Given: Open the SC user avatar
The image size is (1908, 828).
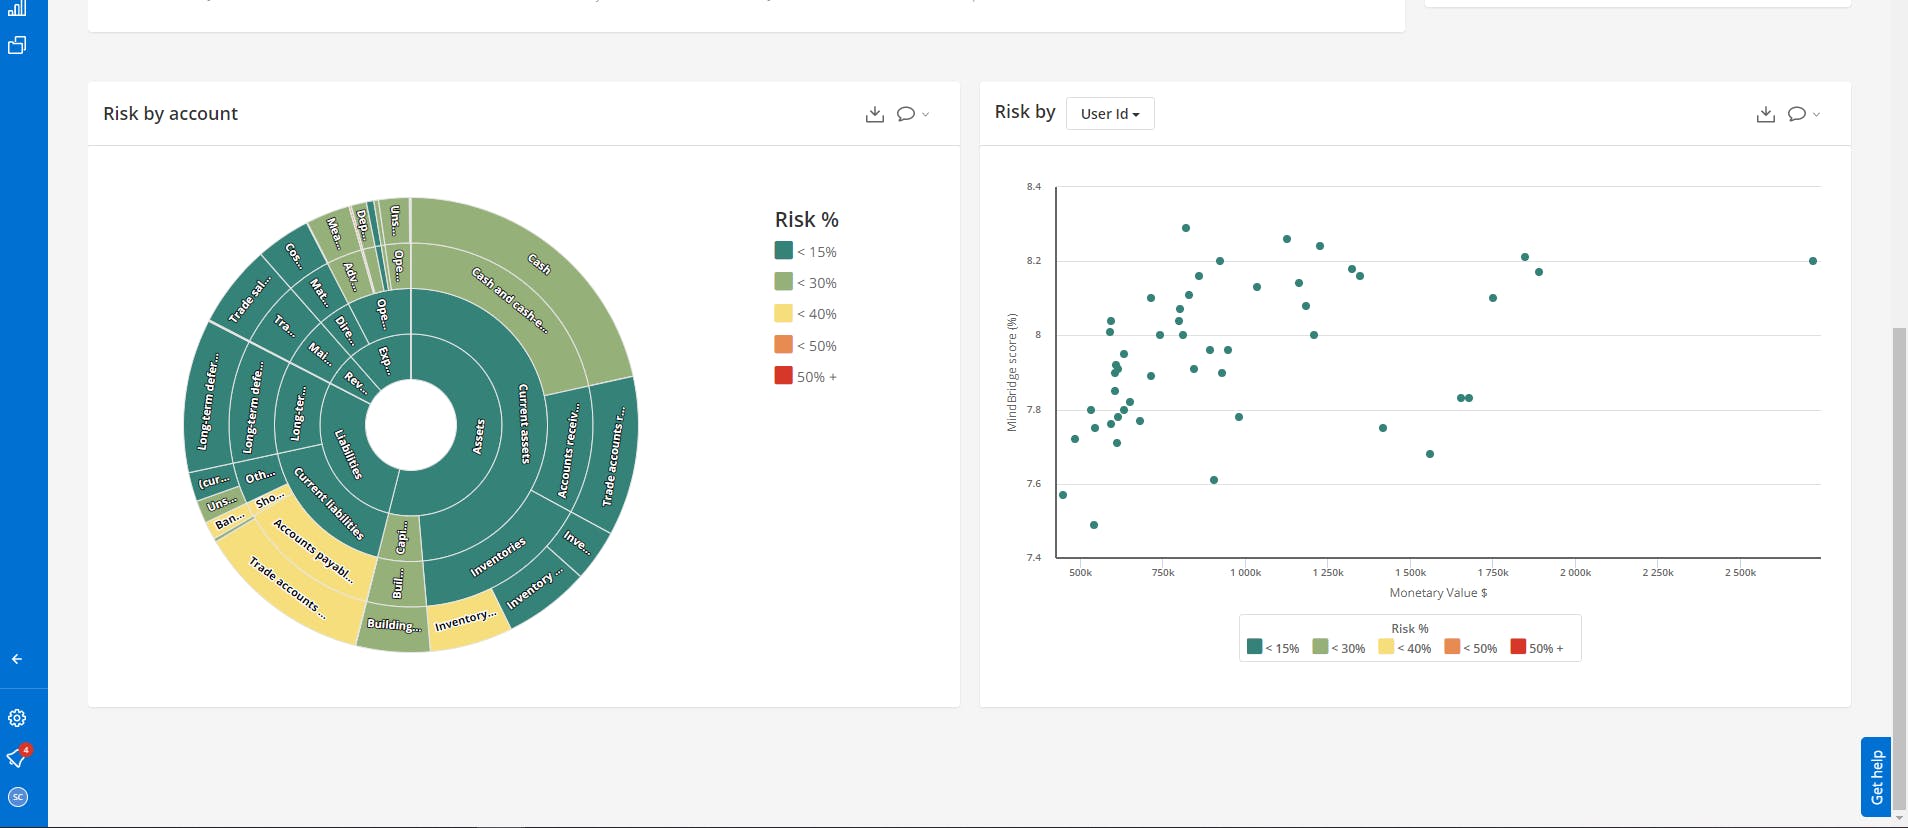Looking at the screenshot, I should pos(17,797).
